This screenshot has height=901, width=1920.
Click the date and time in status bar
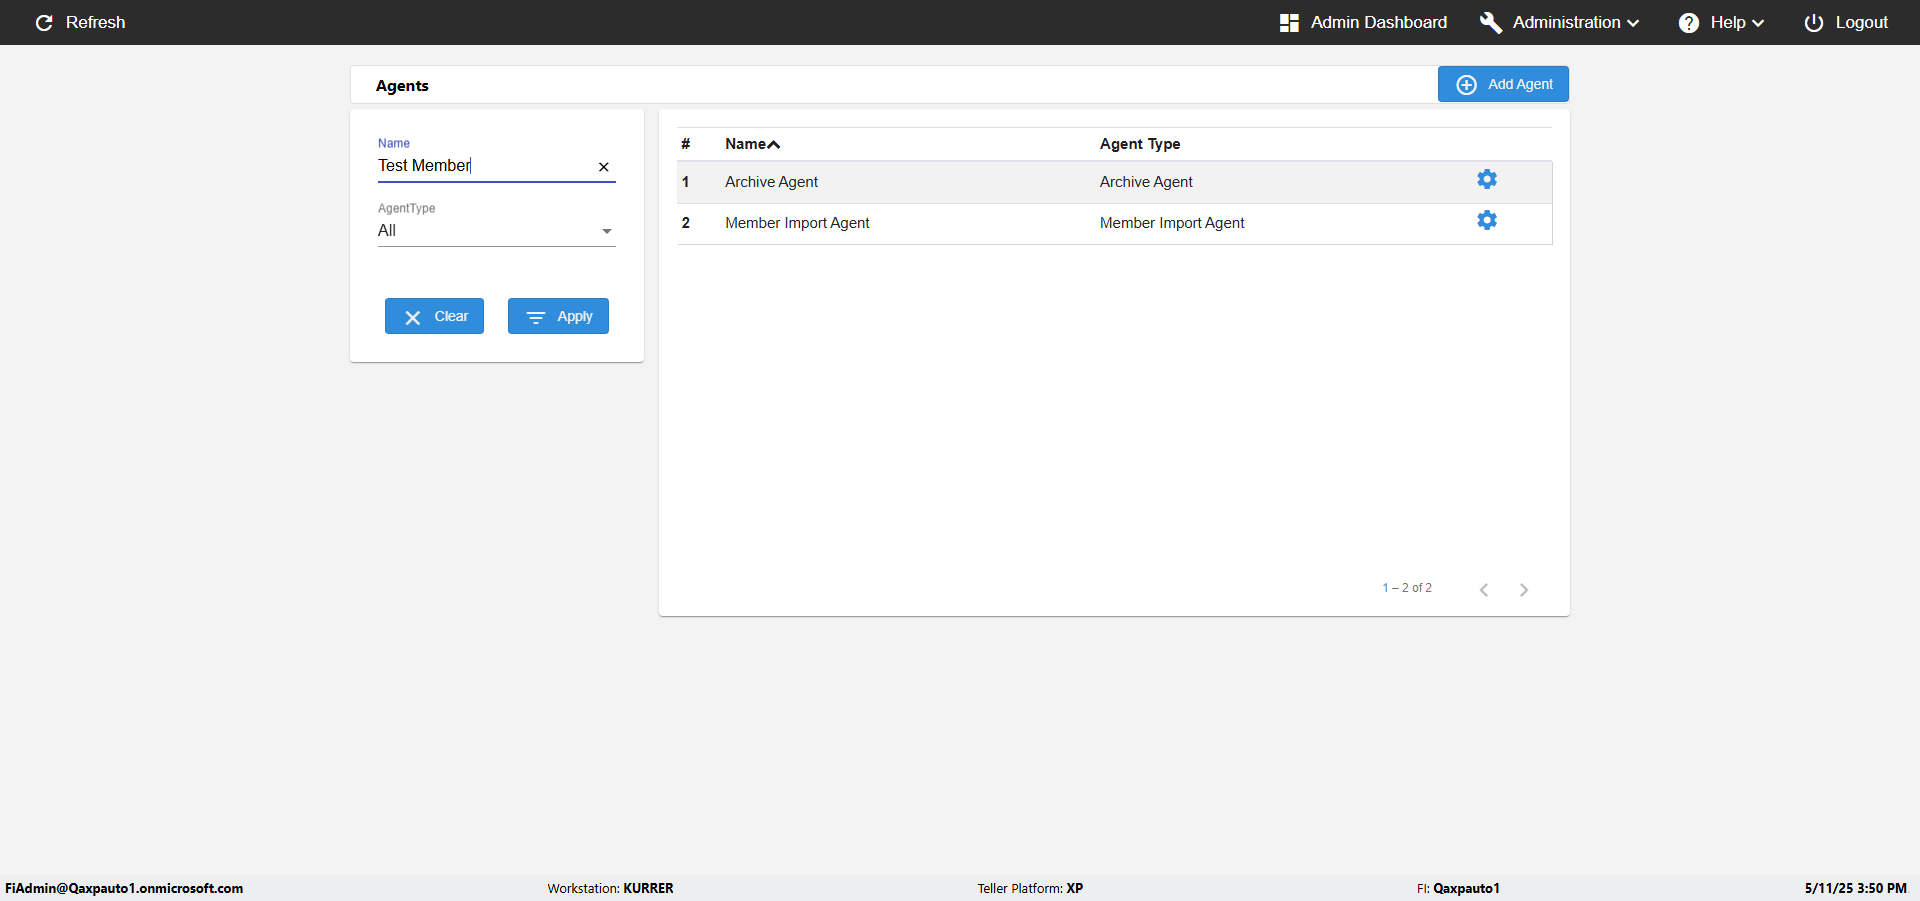(1855, 888)
